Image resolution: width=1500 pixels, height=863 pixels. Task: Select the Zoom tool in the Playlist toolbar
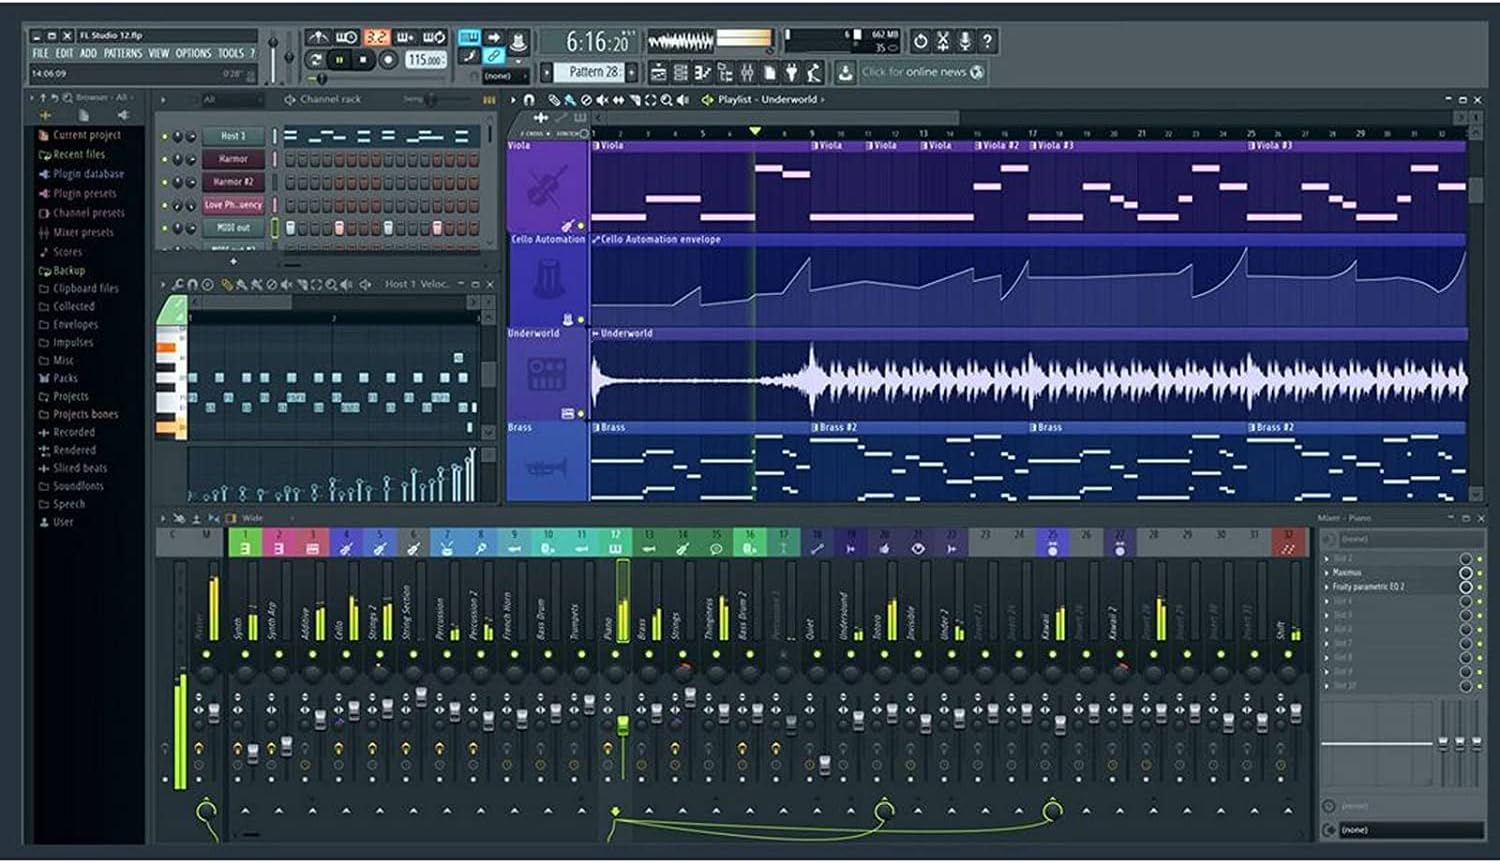point(668,99)
